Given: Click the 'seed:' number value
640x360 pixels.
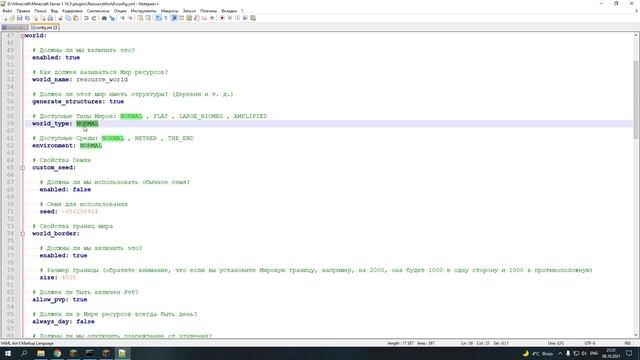Looking at the screenshot, I should [x=80, y=212].
